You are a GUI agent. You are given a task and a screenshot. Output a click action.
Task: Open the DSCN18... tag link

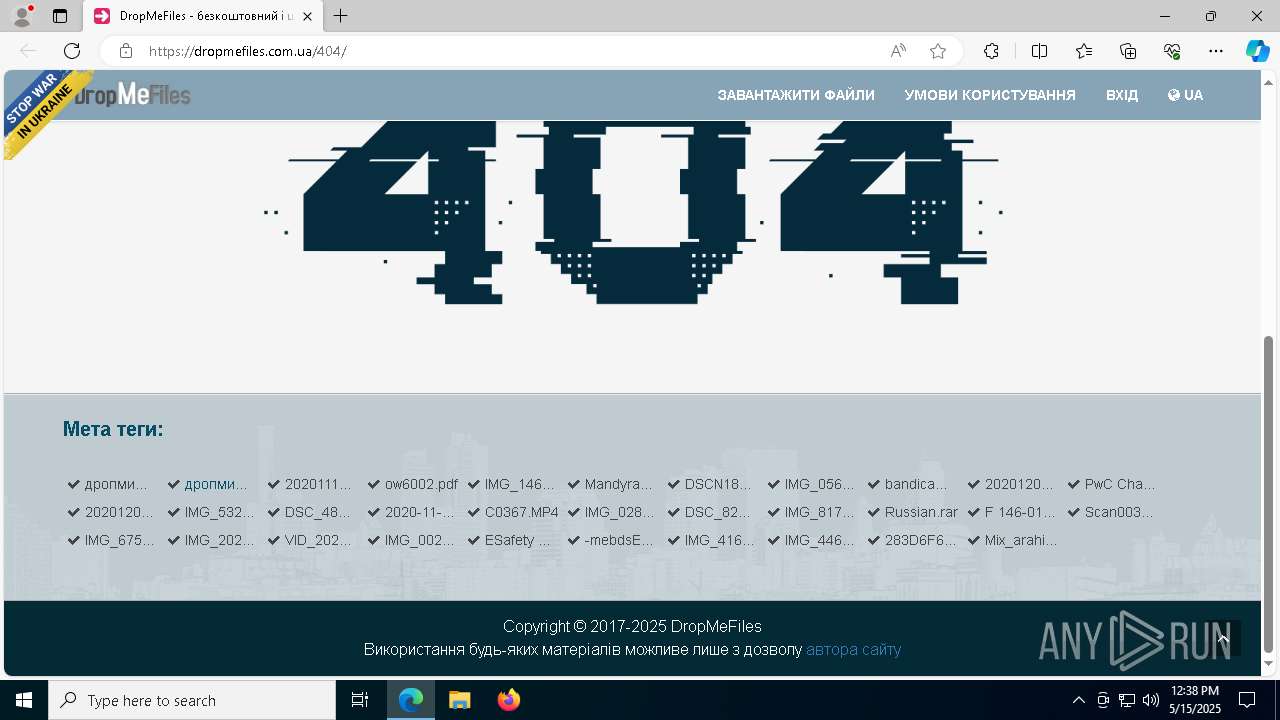point(718,484)
